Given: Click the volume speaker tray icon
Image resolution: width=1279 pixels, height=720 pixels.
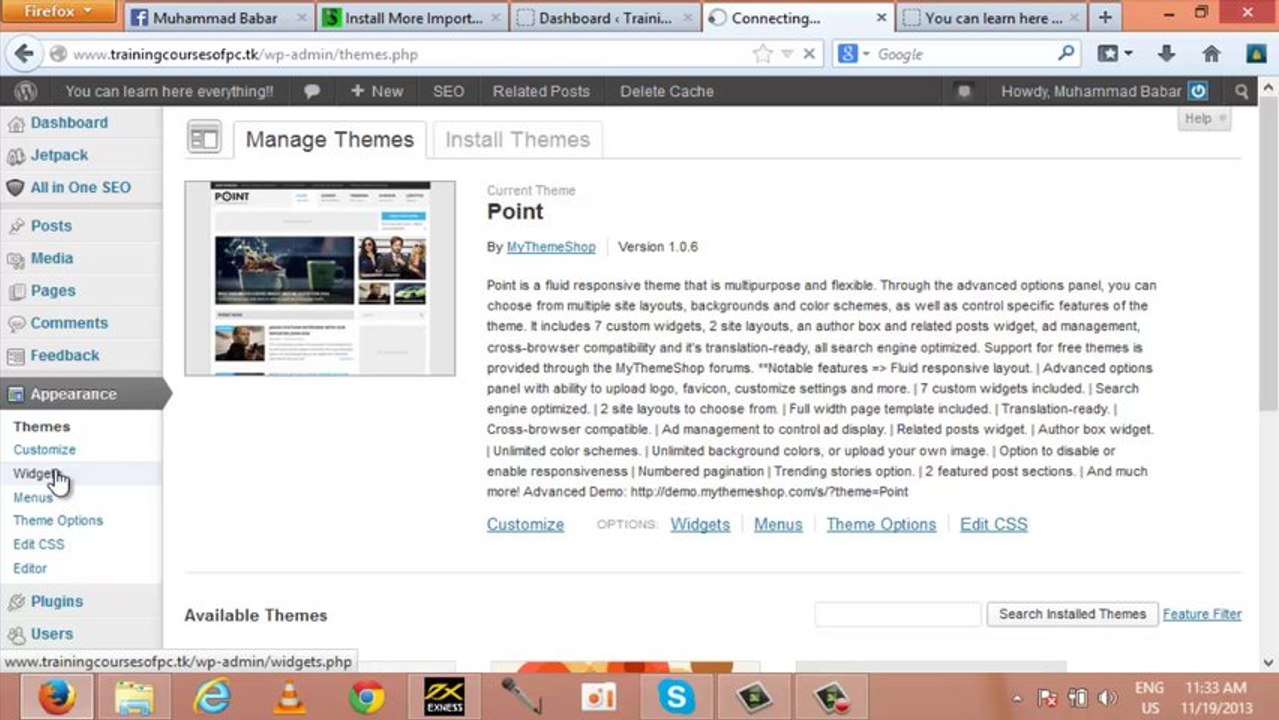Looking at the screenshot, I should pyautogui.click(x=1107, y=697).
